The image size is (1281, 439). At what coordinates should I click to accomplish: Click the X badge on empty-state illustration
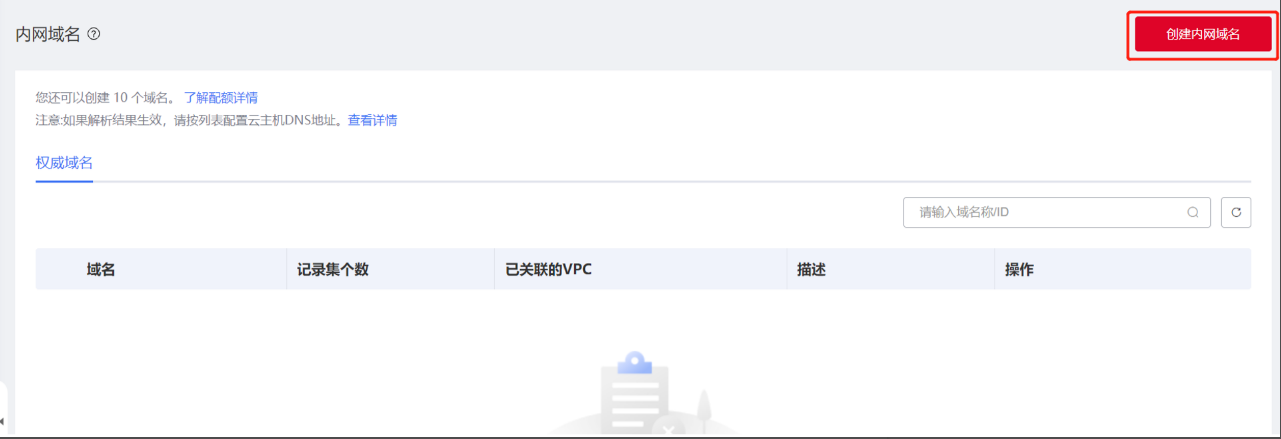(x=668, y=430)
